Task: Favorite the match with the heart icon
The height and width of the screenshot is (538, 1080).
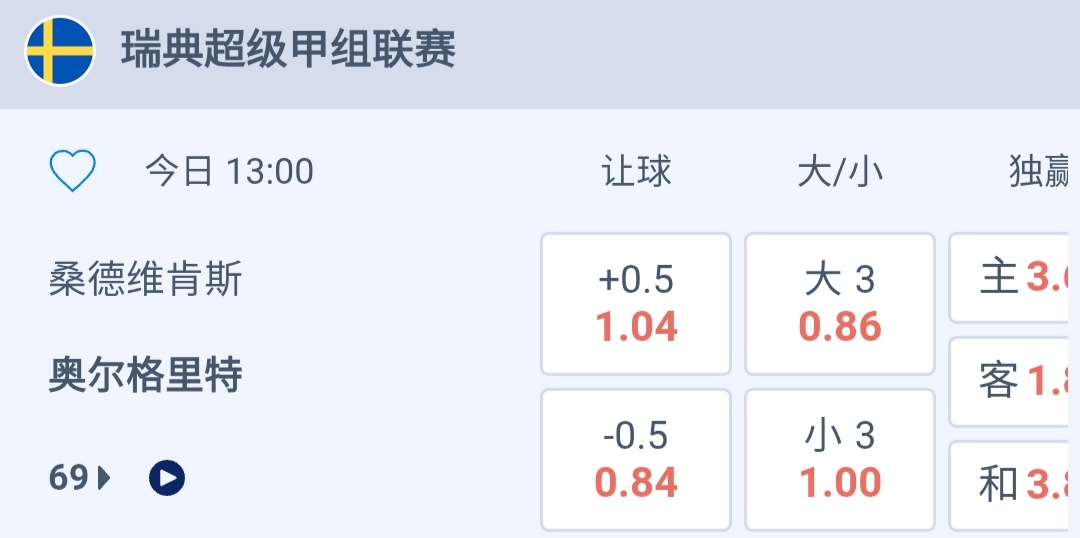Action: 72,171
